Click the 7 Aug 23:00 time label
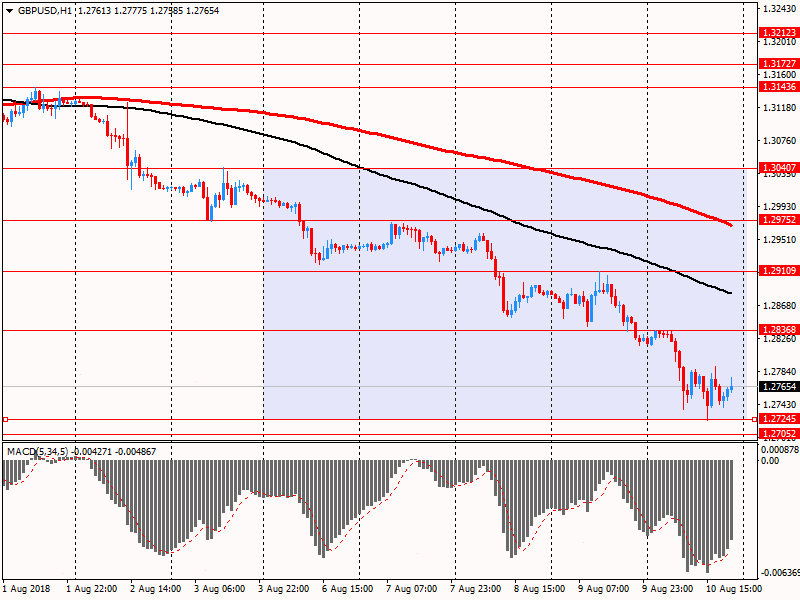 pos(476,589)
